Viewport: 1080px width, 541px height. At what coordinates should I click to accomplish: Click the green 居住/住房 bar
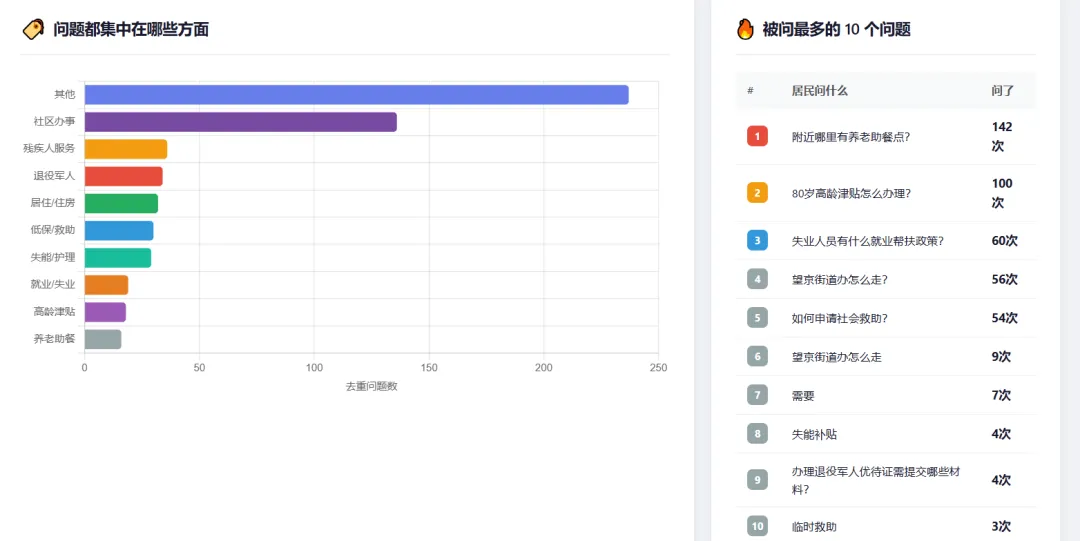pos(121,203)
